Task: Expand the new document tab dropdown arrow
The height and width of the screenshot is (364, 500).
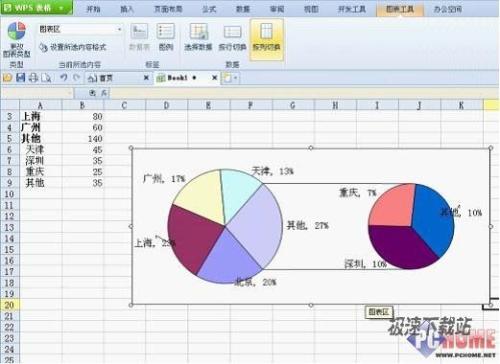Action: (236, 78)
